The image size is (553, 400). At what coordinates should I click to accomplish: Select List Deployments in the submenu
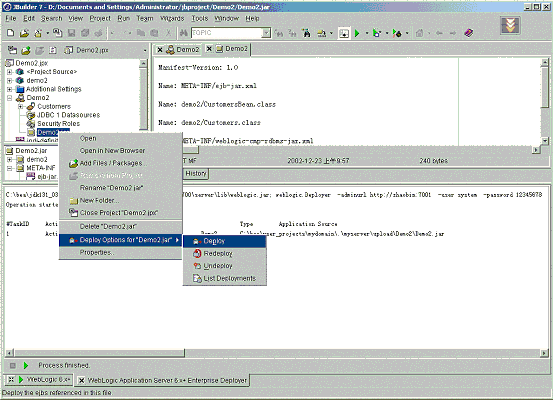225,278
